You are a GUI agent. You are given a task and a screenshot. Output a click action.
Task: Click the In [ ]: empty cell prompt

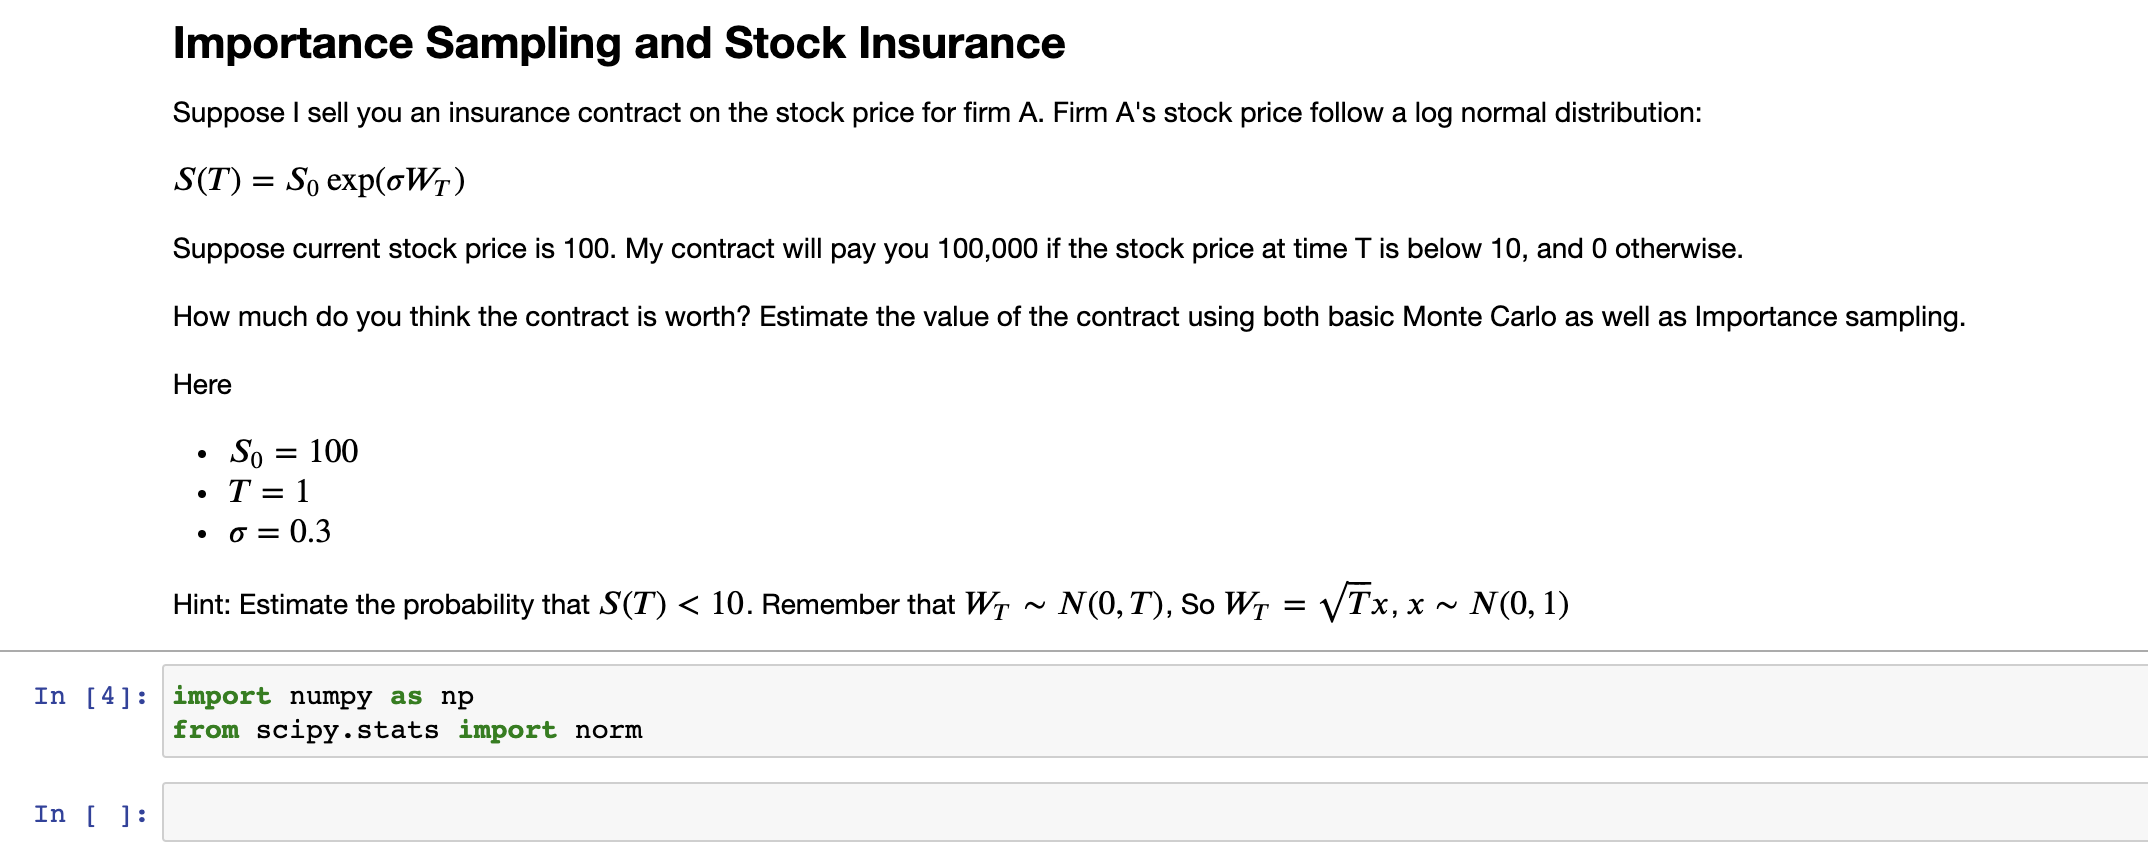[x=91, y=814]
